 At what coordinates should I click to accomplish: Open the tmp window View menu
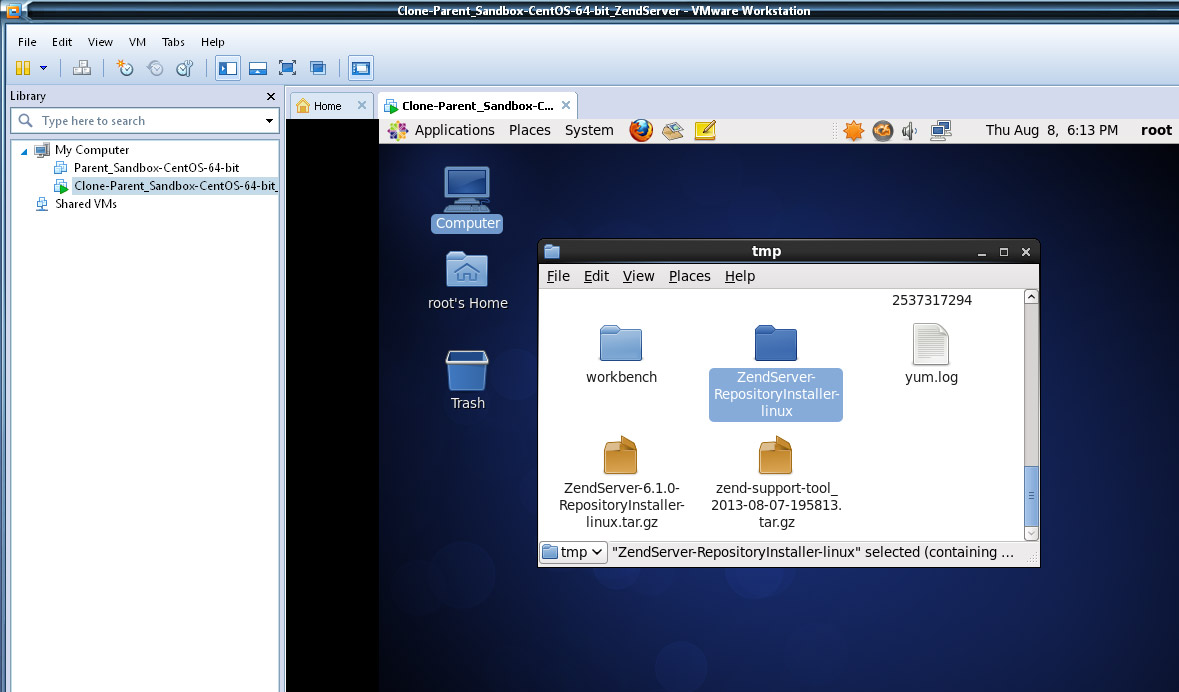[638, 276]
